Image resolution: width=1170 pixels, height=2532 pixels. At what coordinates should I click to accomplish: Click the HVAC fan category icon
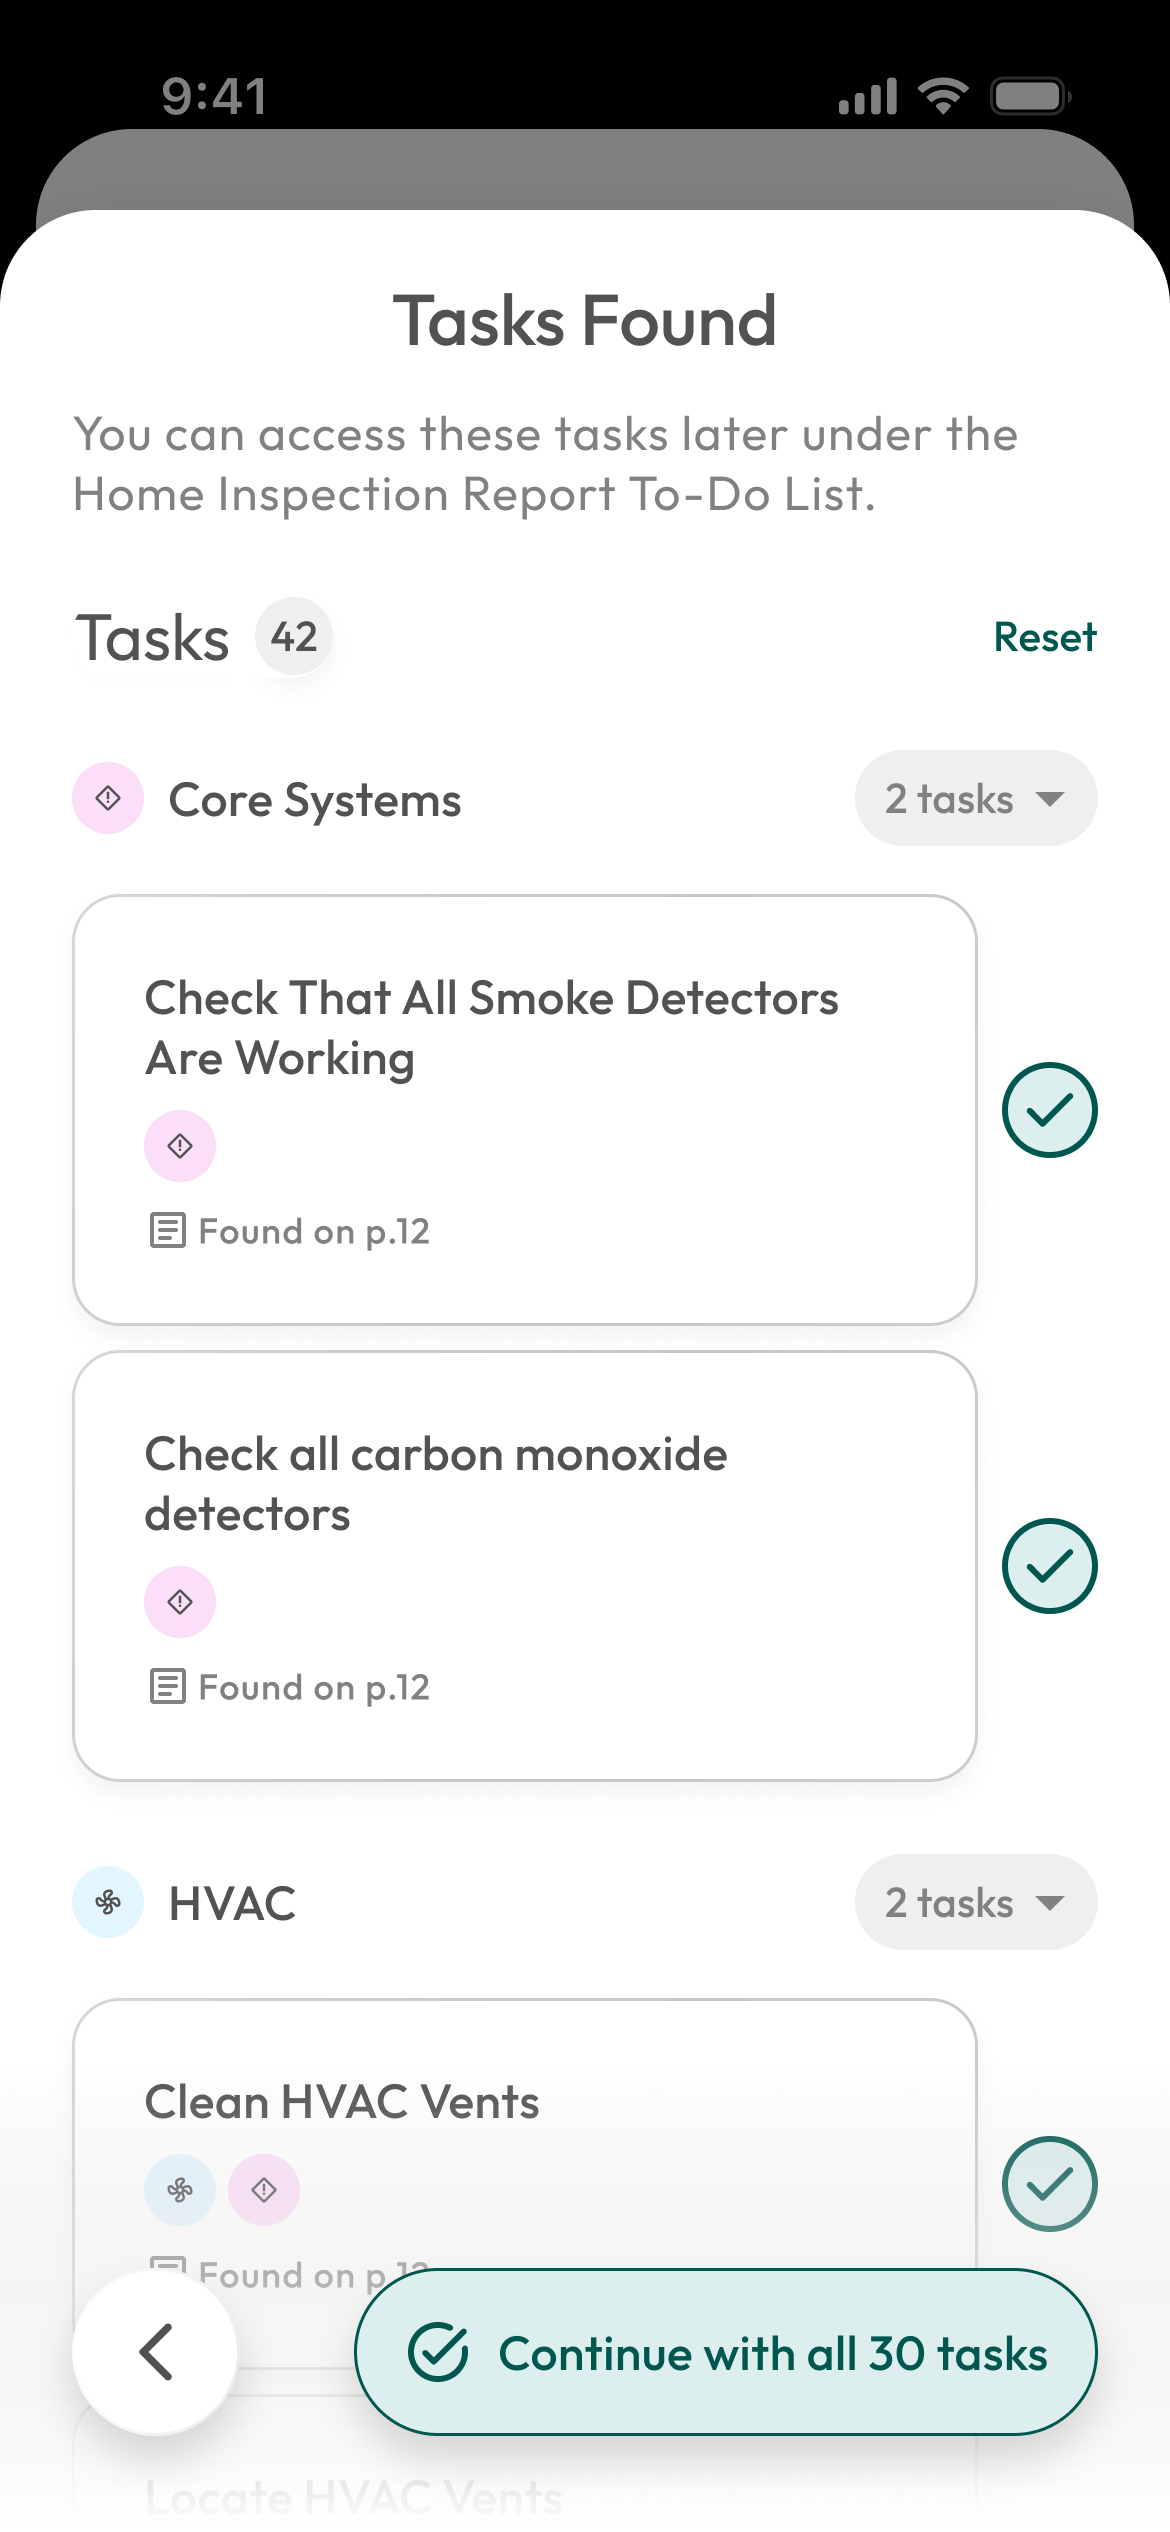pyautogui.click(x=108, y=1902)
